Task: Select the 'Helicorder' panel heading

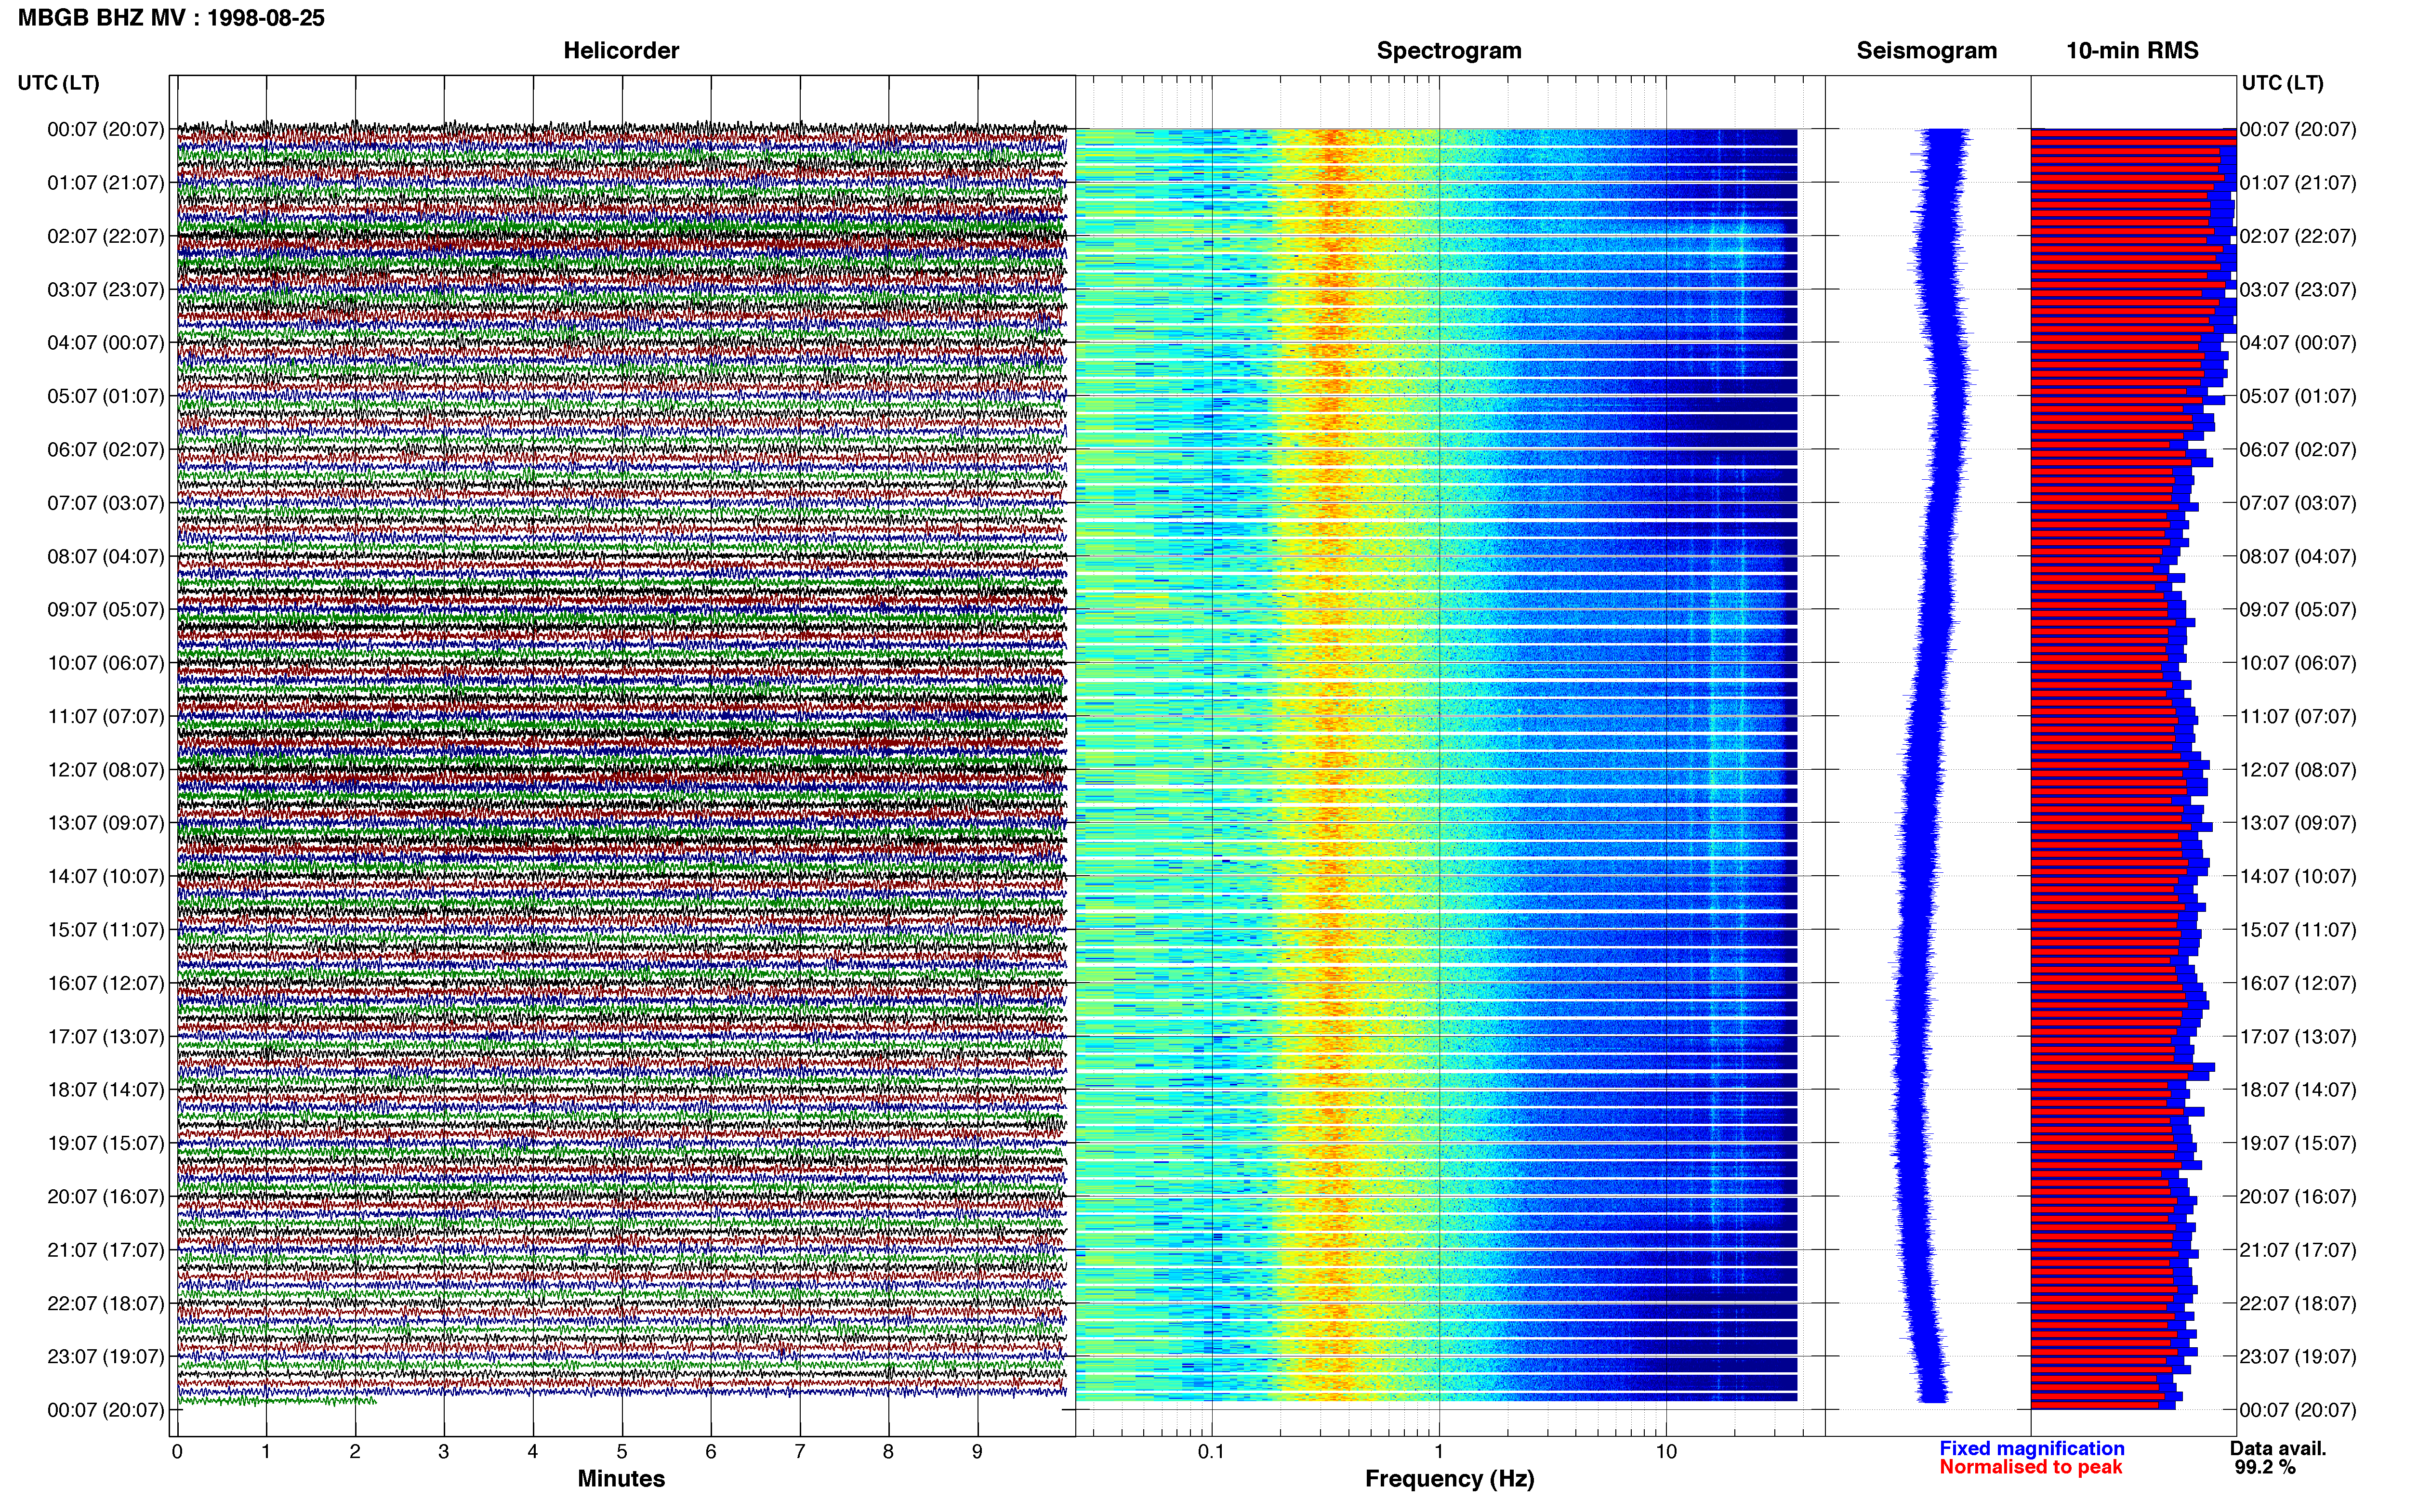Action: click(x=621, y=51)
